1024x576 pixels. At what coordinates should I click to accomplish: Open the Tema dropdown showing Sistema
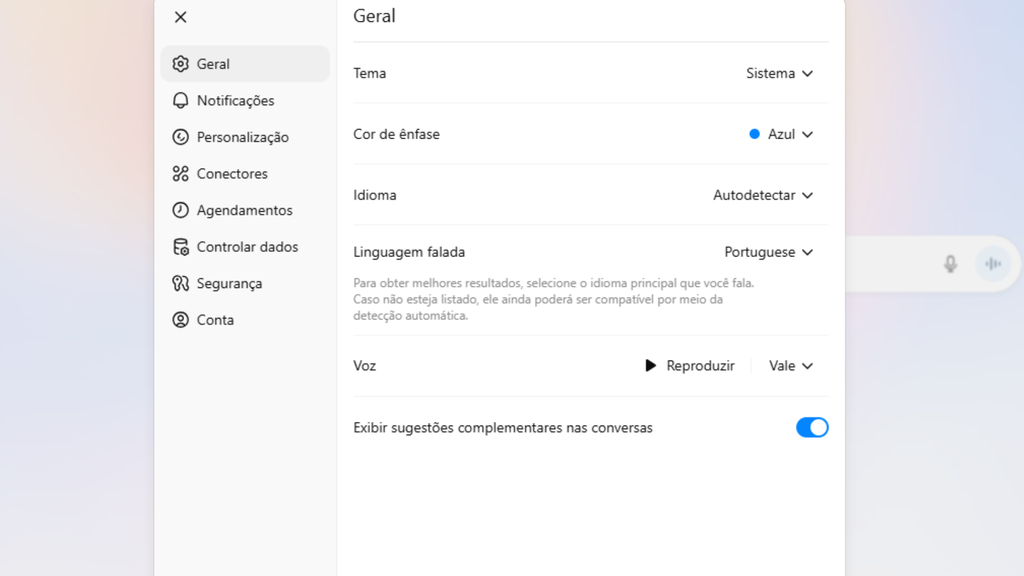[x=780, y=73]
